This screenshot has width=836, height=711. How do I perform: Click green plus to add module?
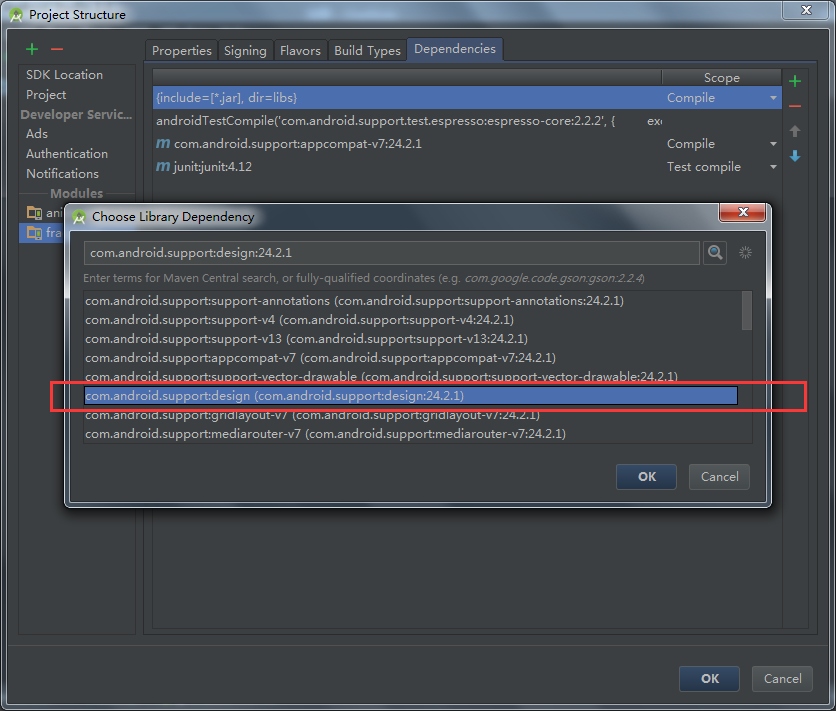pos(32,49)
